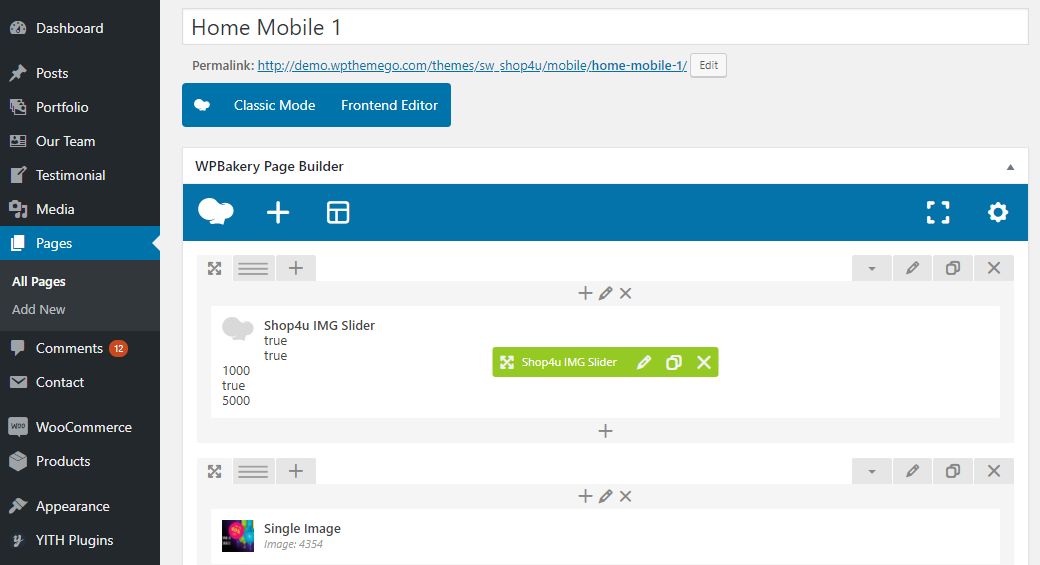
Task: Edit the page title field
Action: click(605, 27)
